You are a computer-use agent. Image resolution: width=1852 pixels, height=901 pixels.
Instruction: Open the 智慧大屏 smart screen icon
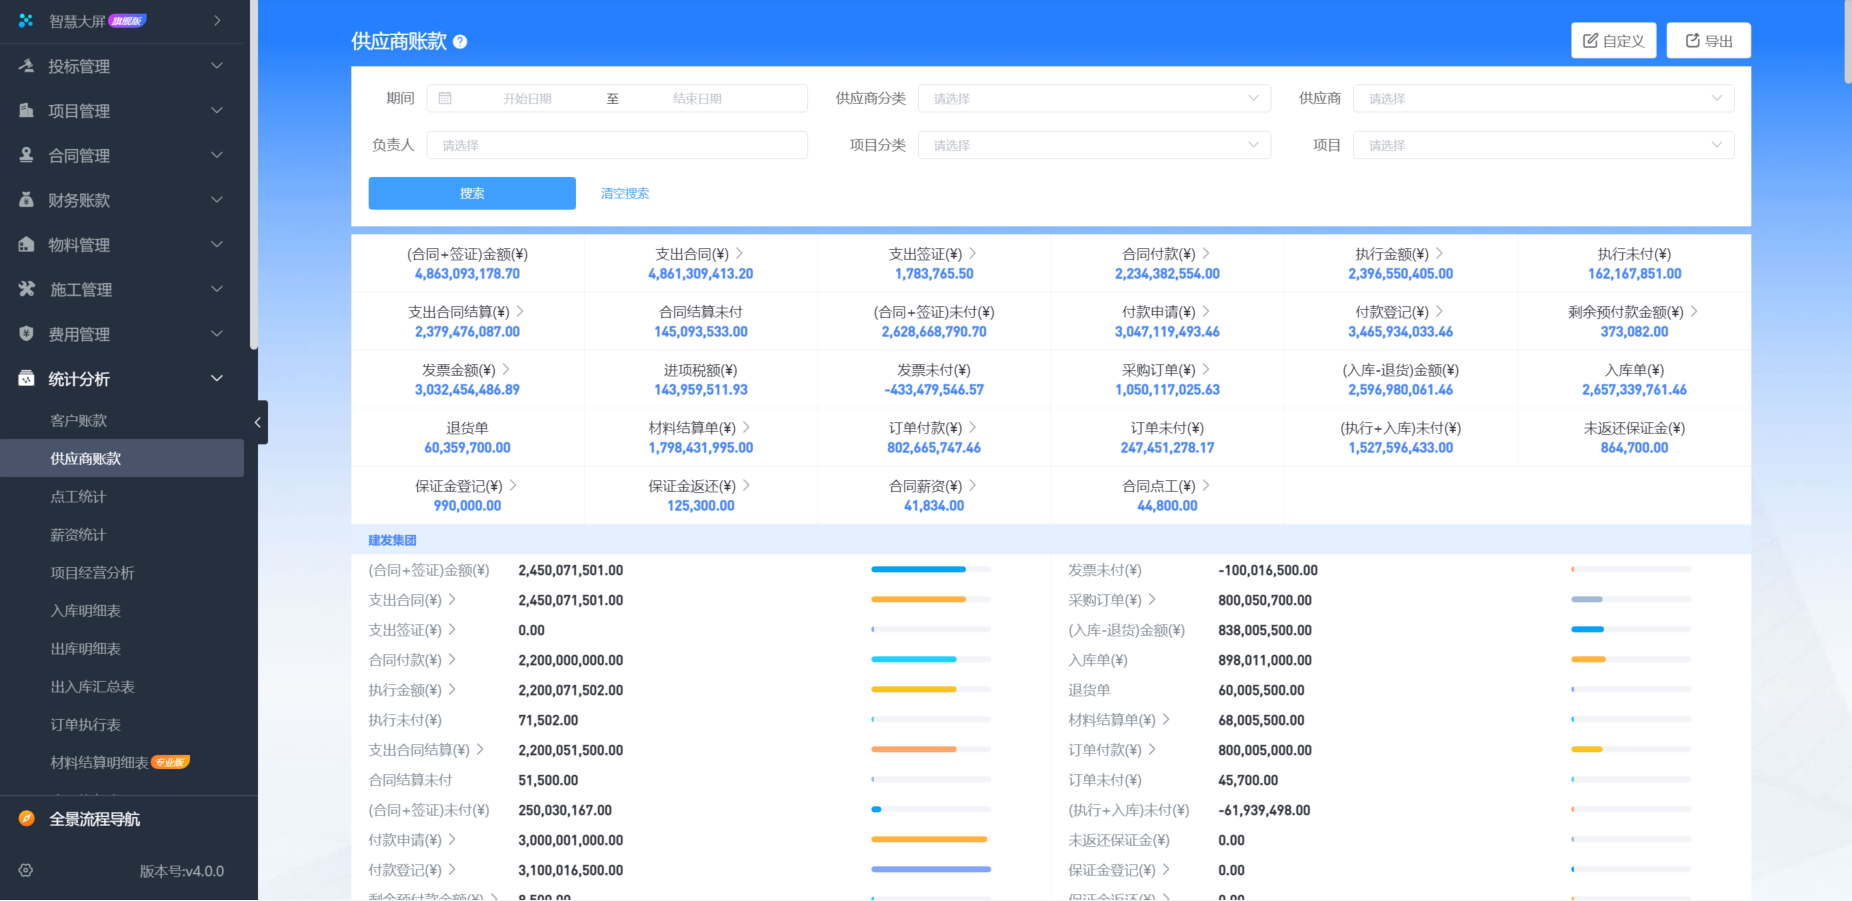click(25, 20)
